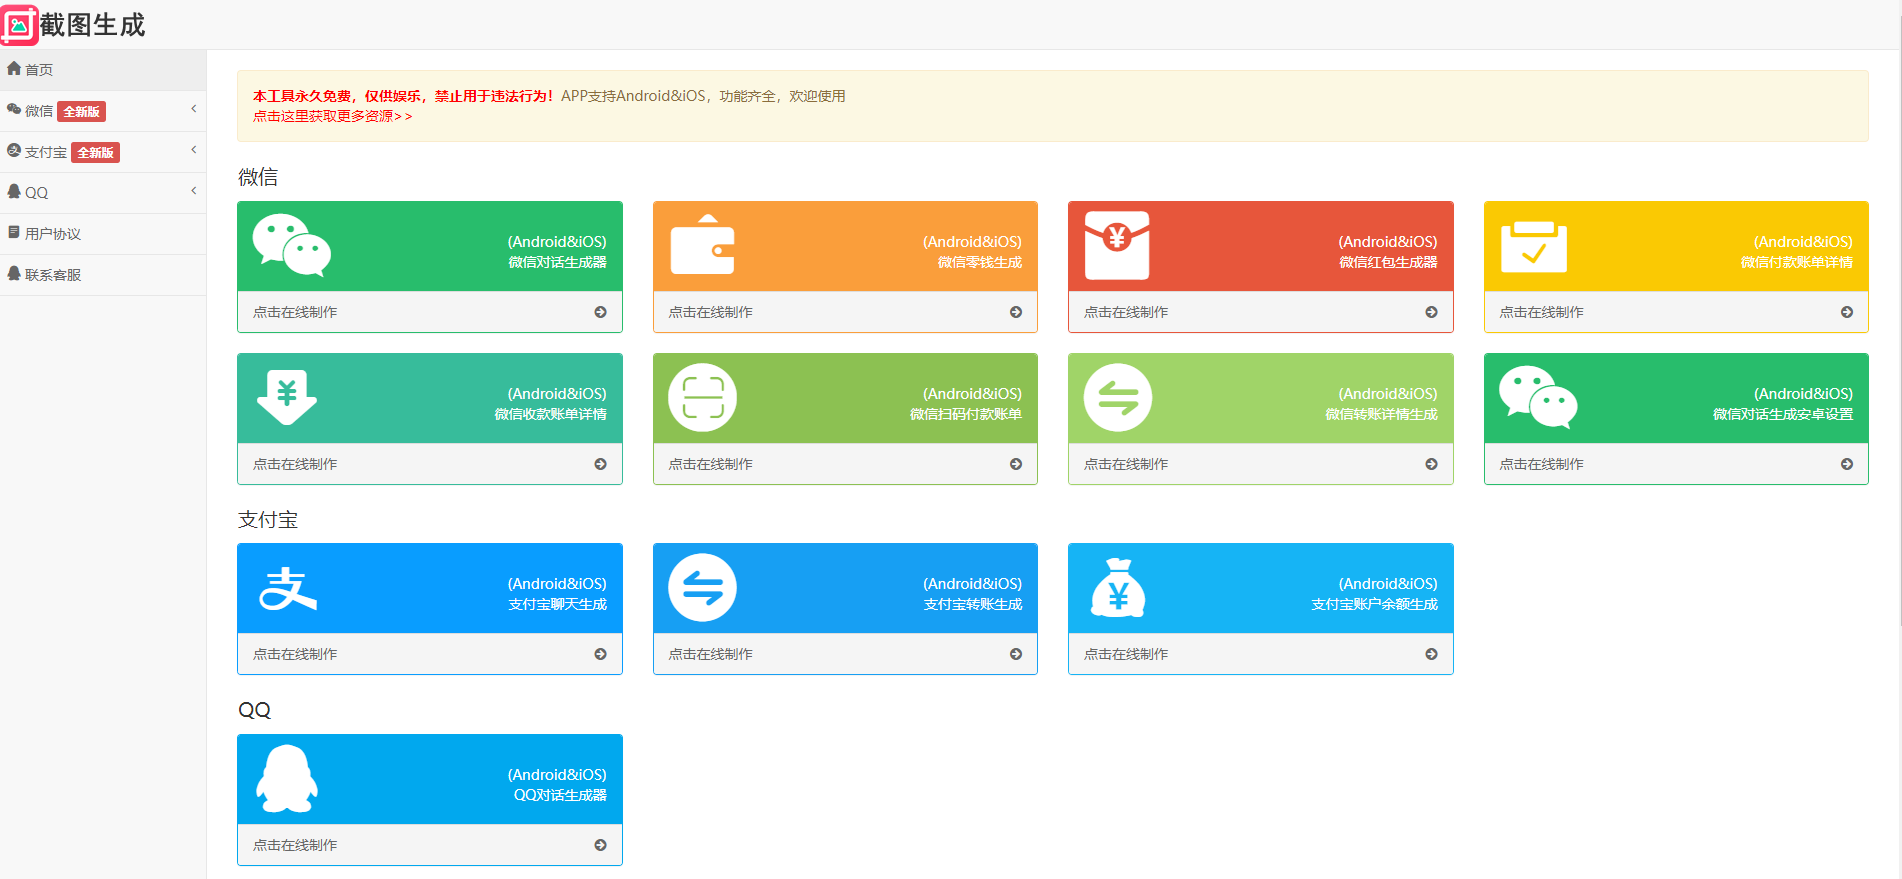Click the 点击这里获取更多资源 link
The image size is (1902, 879).
(332, 116)
